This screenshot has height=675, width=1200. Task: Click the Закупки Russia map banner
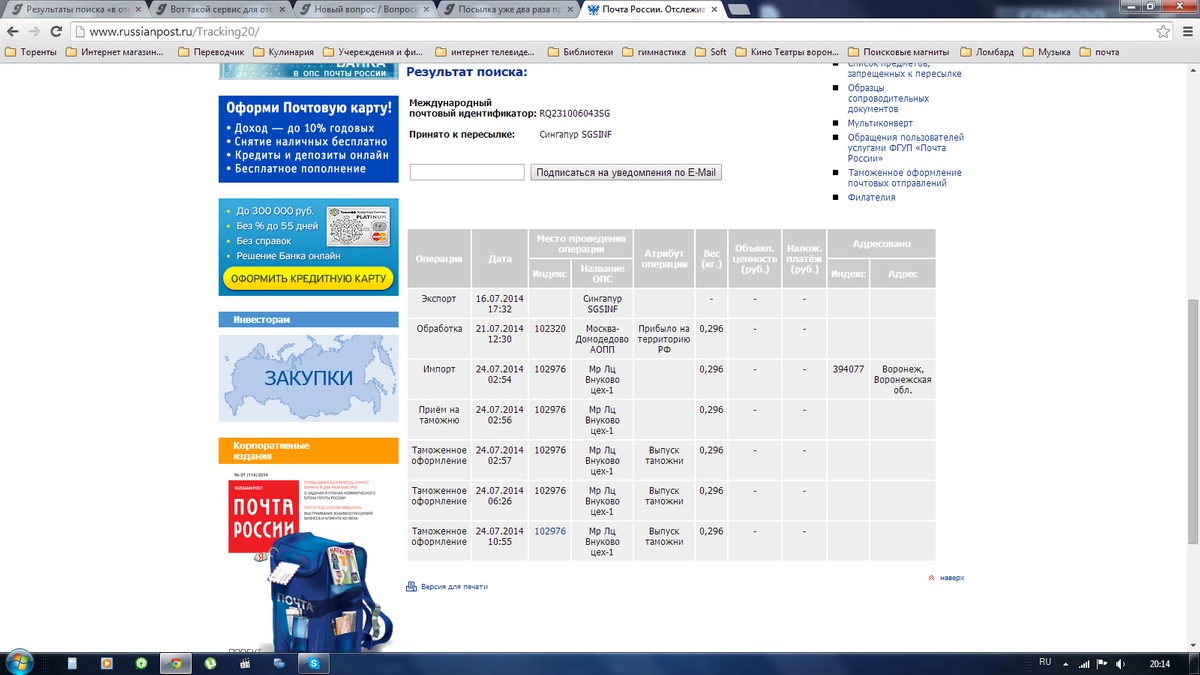coord(308,378)
